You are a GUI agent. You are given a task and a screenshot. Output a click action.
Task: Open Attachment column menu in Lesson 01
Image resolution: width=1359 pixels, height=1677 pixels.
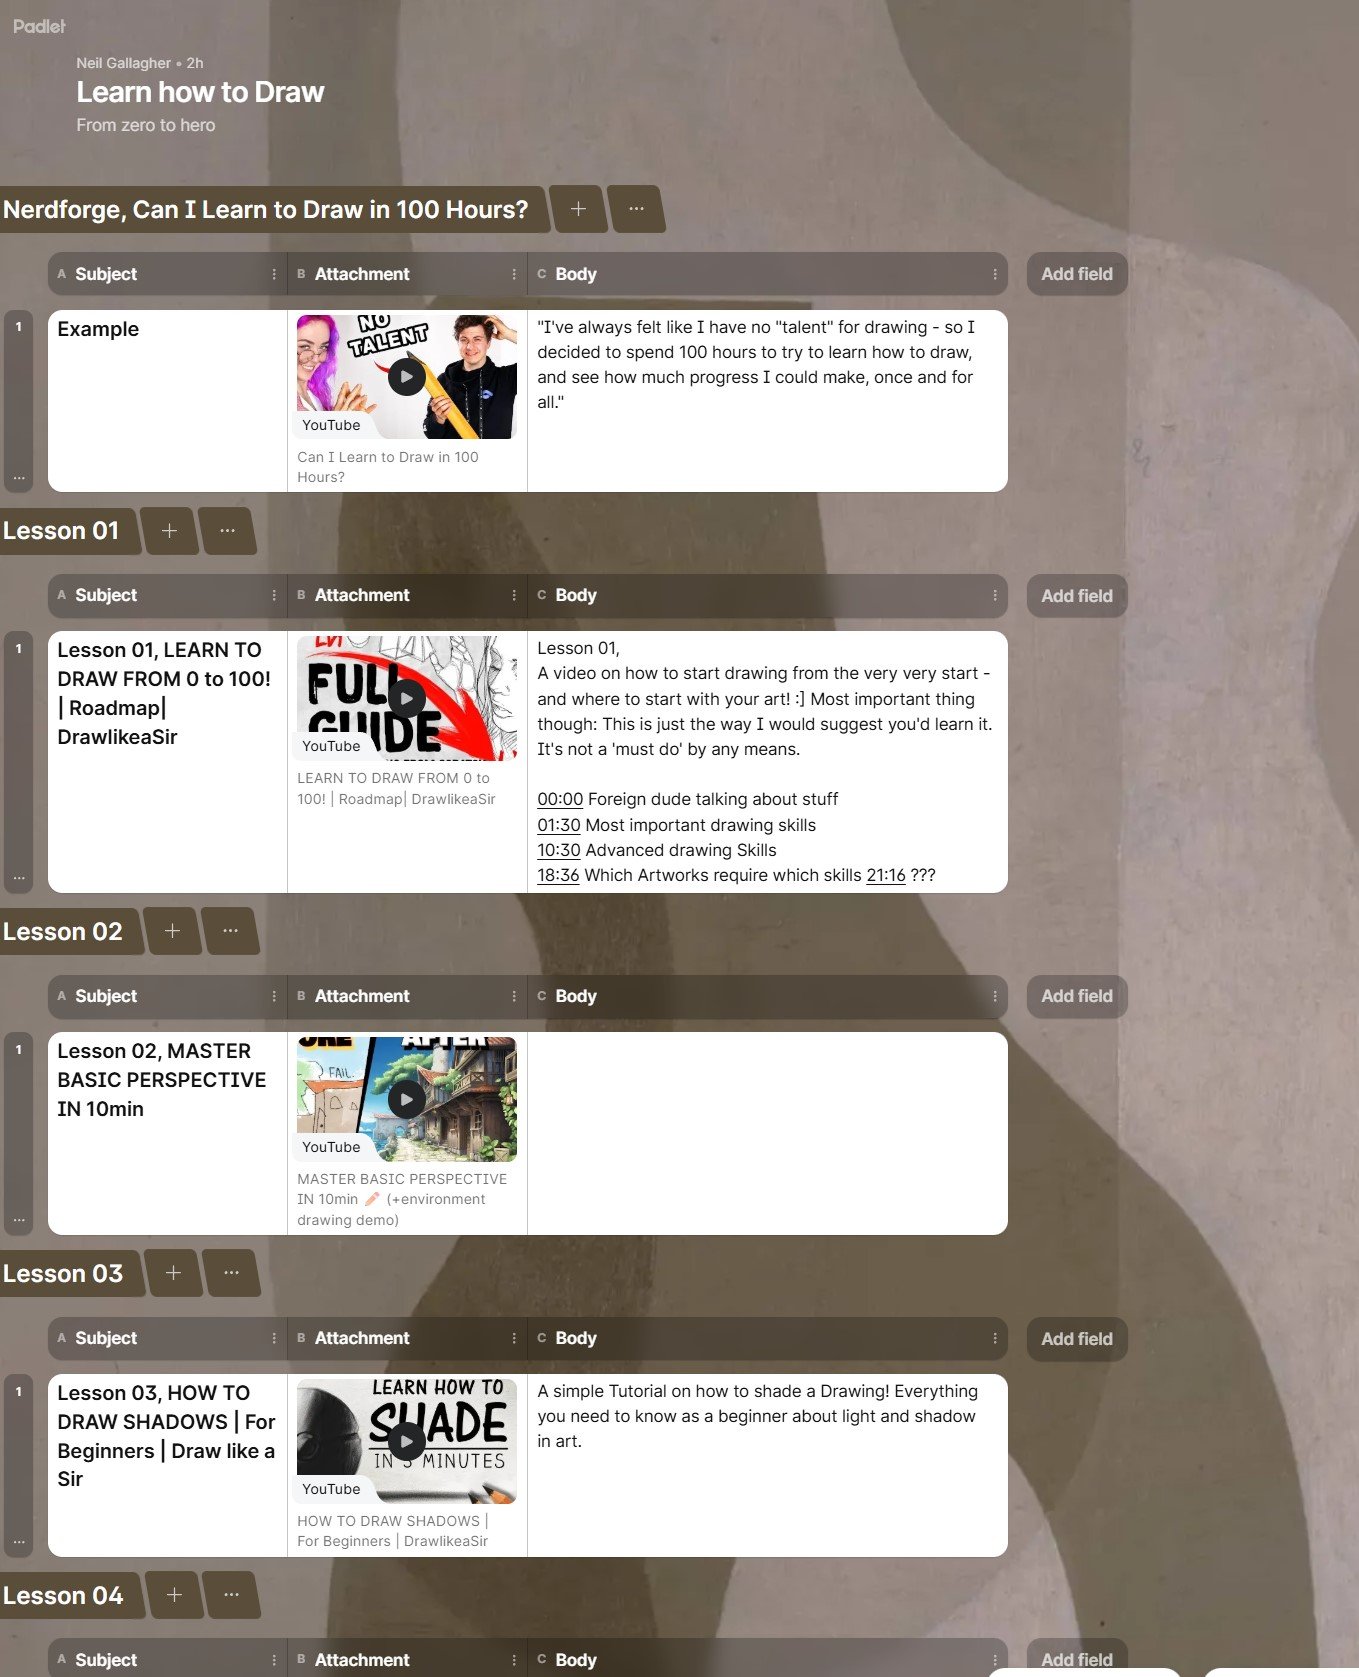[x=514, y=595]
